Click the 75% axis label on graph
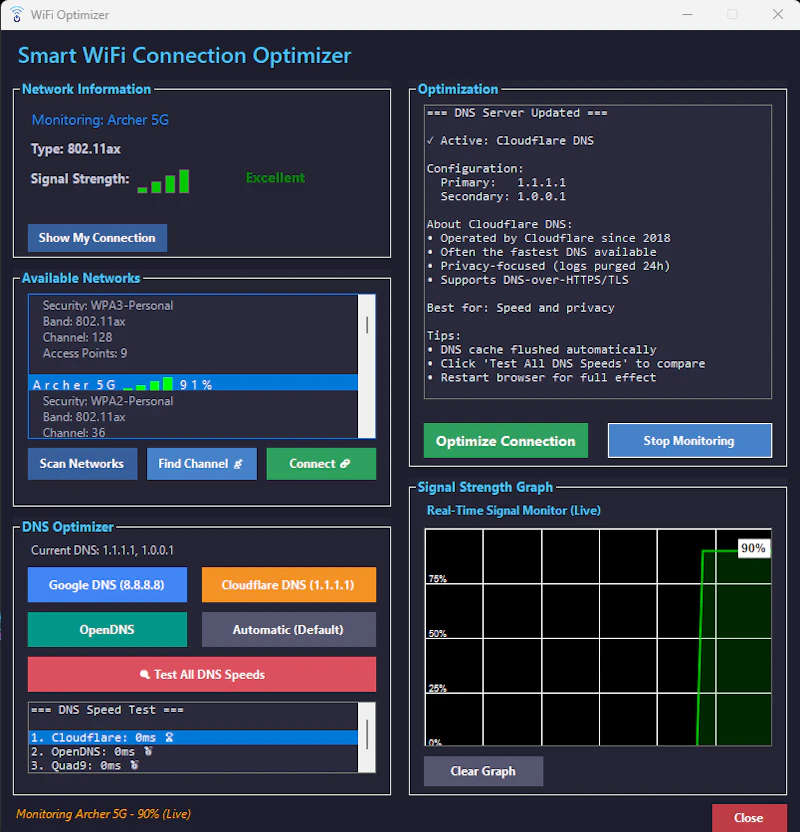The height and width of the screenshot is (832, 800). point(438,578)
